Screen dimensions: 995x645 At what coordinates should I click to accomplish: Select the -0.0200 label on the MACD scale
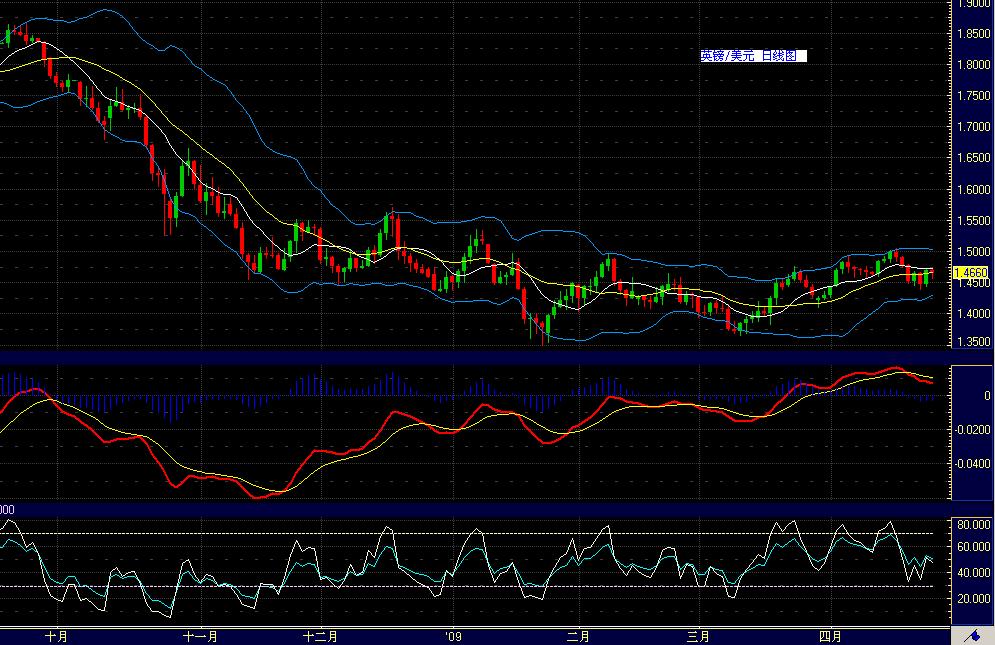click(x=972, y=430)
